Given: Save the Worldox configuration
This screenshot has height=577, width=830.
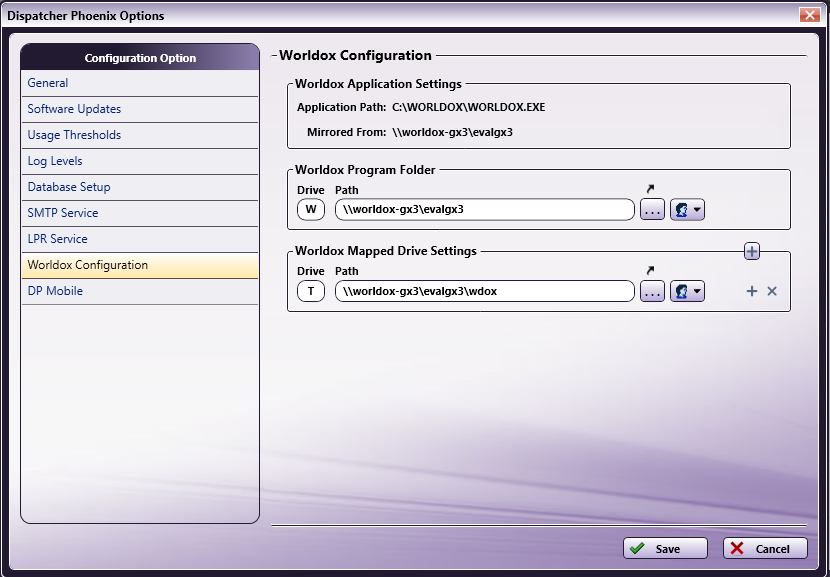Looking at the screenshot, I should pos(665,548).
